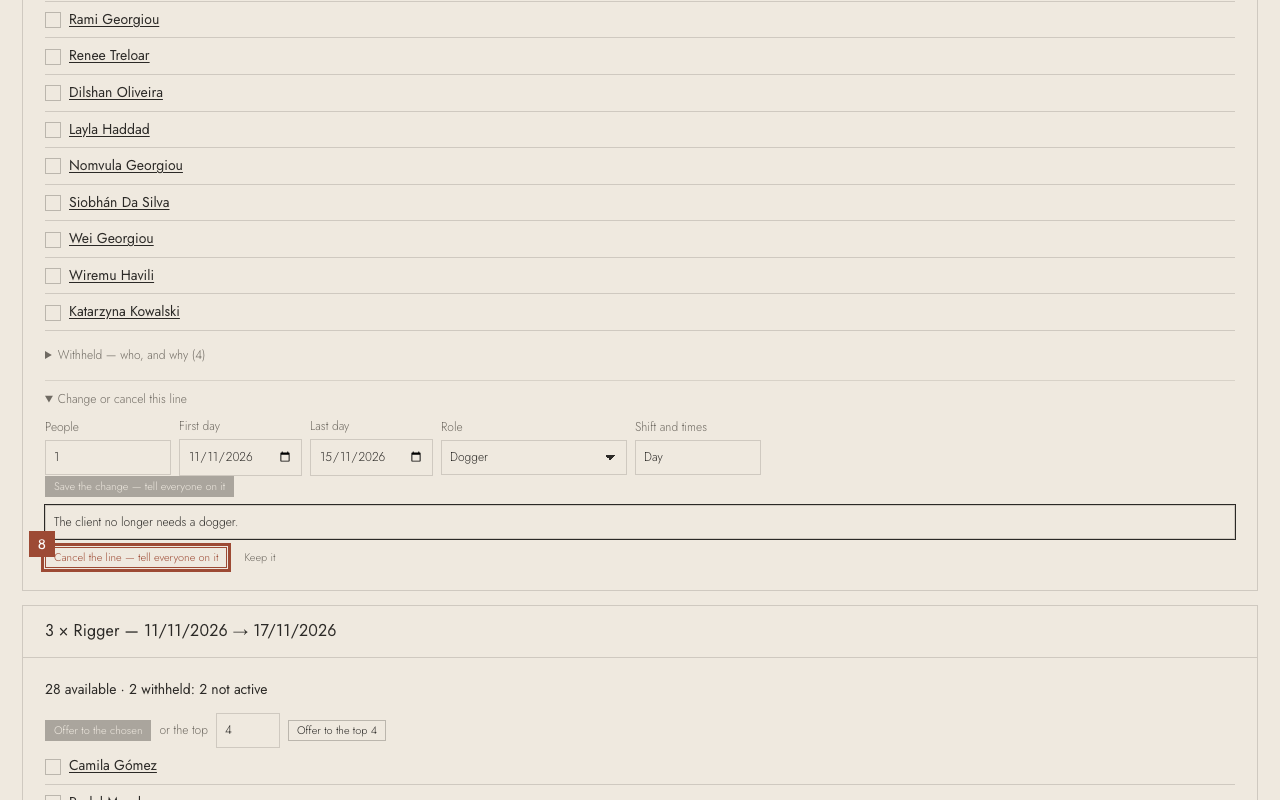Open the Katarzyna Kowalski link
Viewport: 1280px width, 800px height.
tap(124, 311)
